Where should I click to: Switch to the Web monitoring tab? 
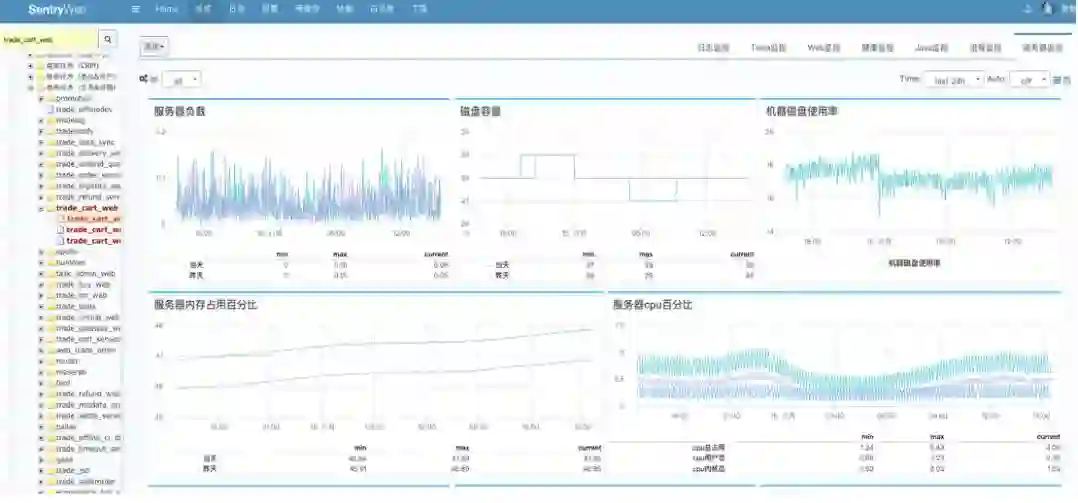[x=824, y=48]
